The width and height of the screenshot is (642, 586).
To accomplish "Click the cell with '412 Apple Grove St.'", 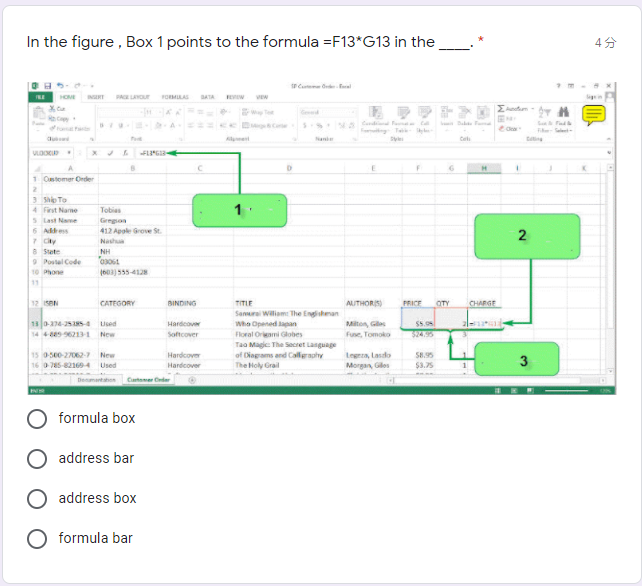I will [131, 231].
